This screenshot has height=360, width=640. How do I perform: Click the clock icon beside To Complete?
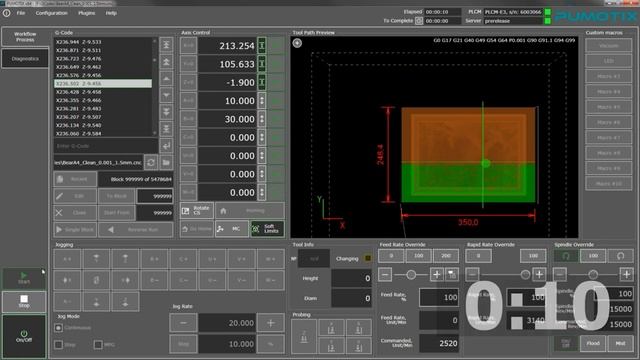pyautogui.click(x=419, y=21)
